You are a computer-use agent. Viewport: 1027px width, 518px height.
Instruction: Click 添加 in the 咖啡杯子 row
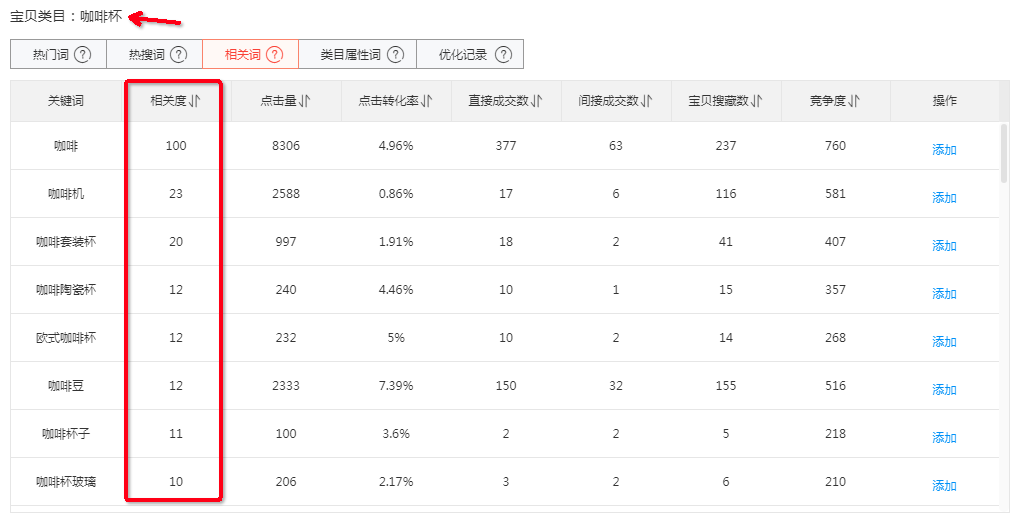click(944, 437)
